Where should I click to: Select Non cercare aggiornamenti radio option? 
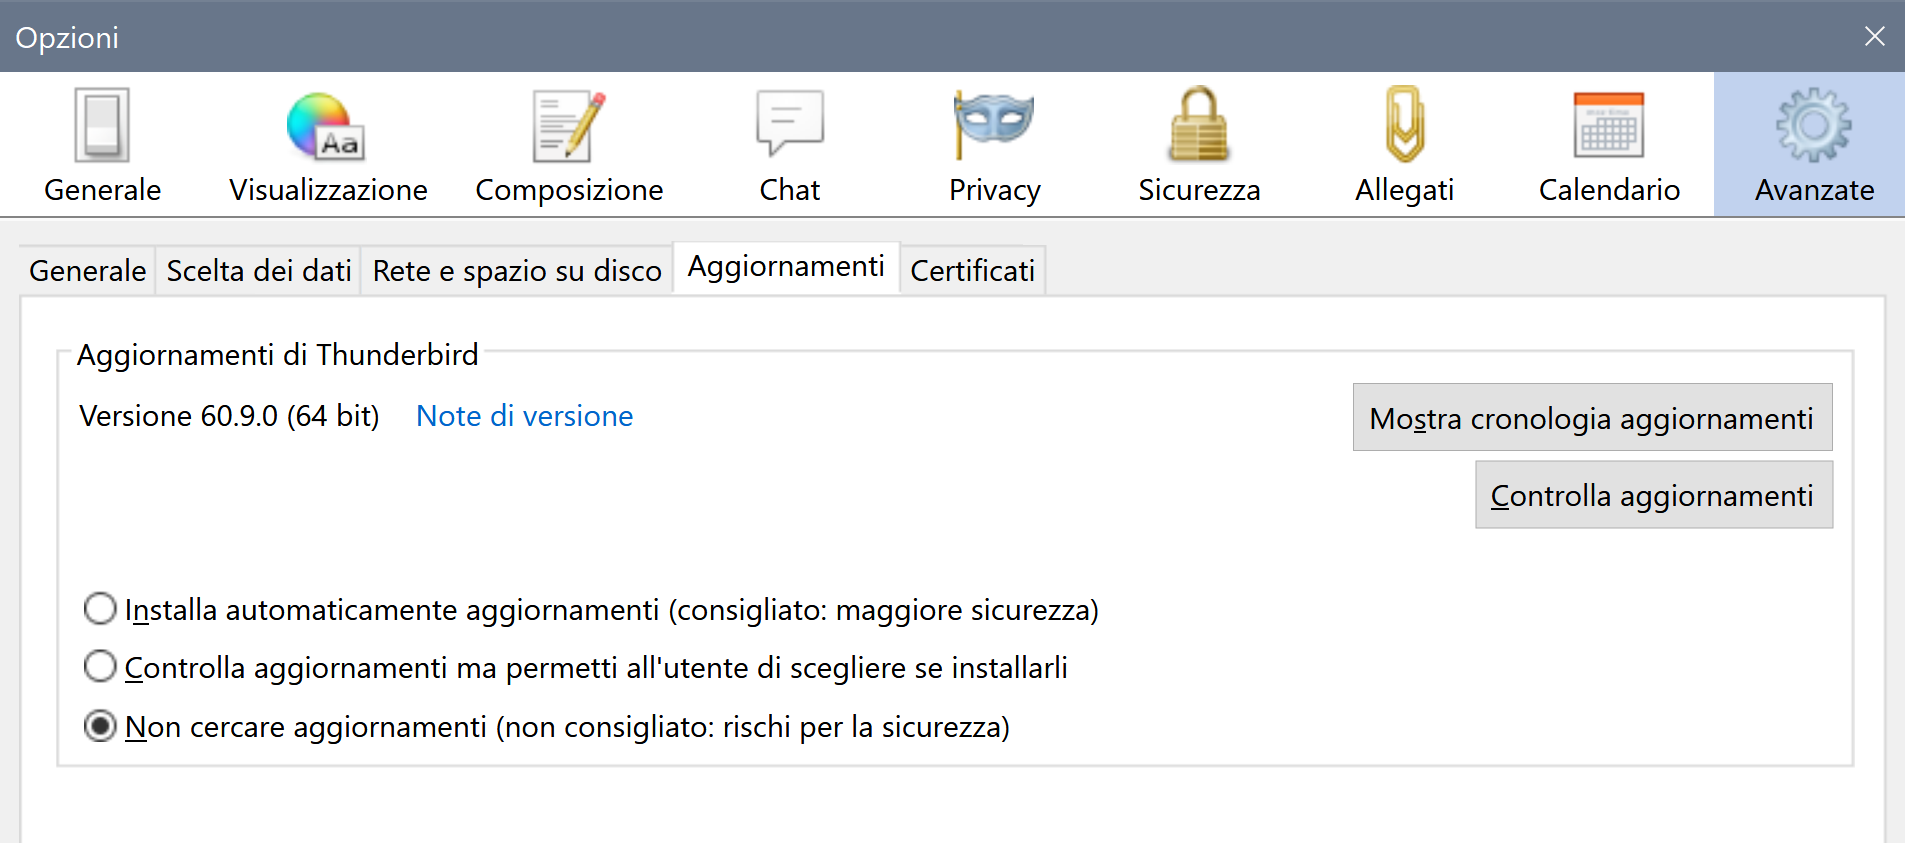pyautogui.click(x=100, y=726)
